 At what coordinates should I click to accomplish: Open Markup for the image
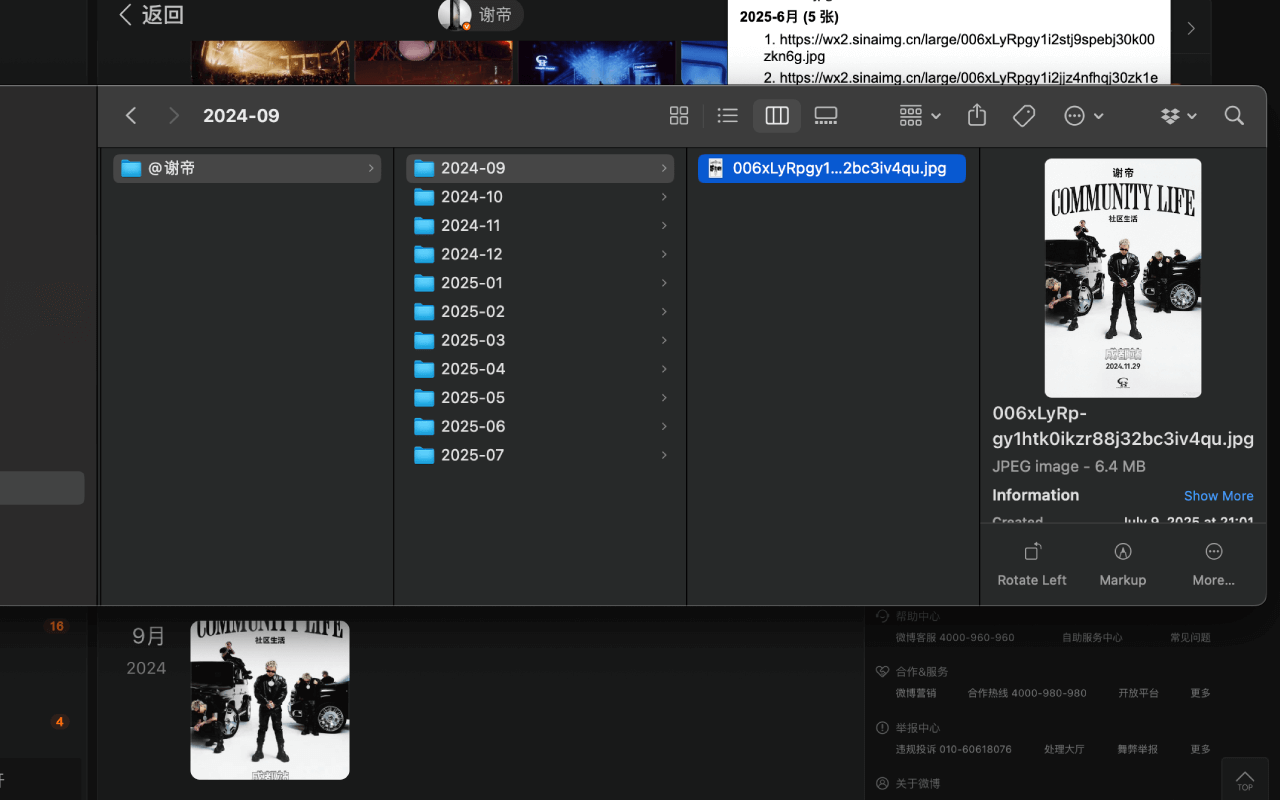point(1123,564)
